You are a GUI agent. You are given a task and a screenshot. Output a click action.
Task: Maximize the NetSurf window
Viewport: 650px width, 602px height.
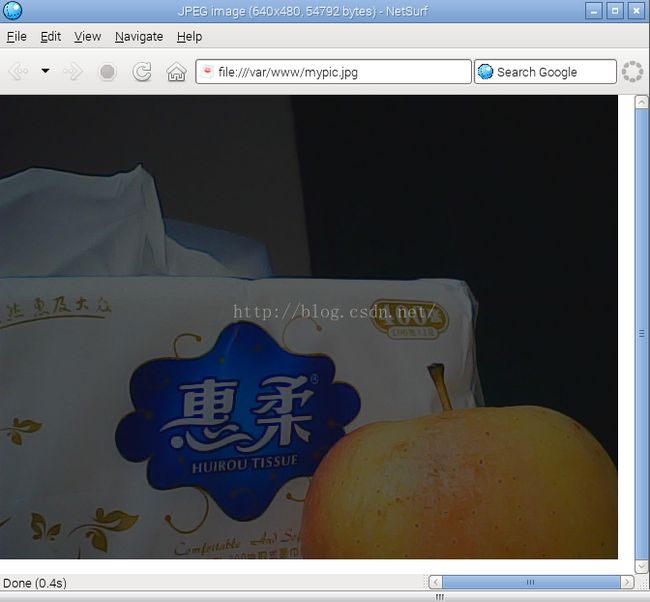pos(615,11)
